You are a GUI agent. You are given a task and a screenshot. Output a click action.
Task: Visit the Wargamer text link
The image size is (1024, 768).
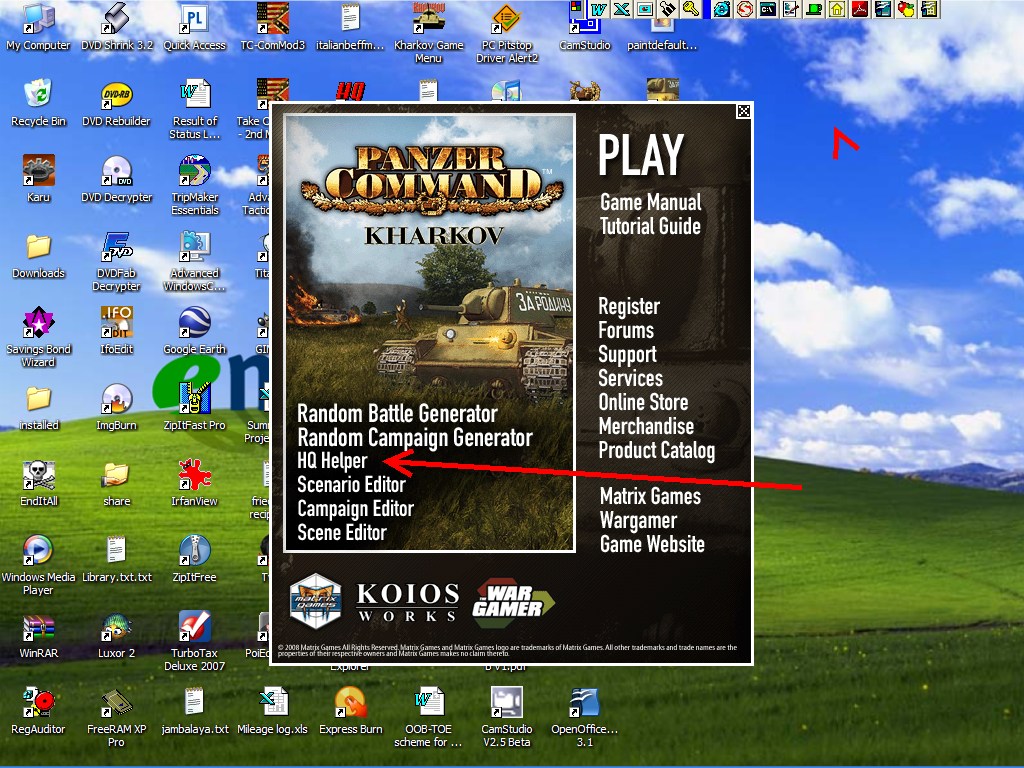pos(638,520)
